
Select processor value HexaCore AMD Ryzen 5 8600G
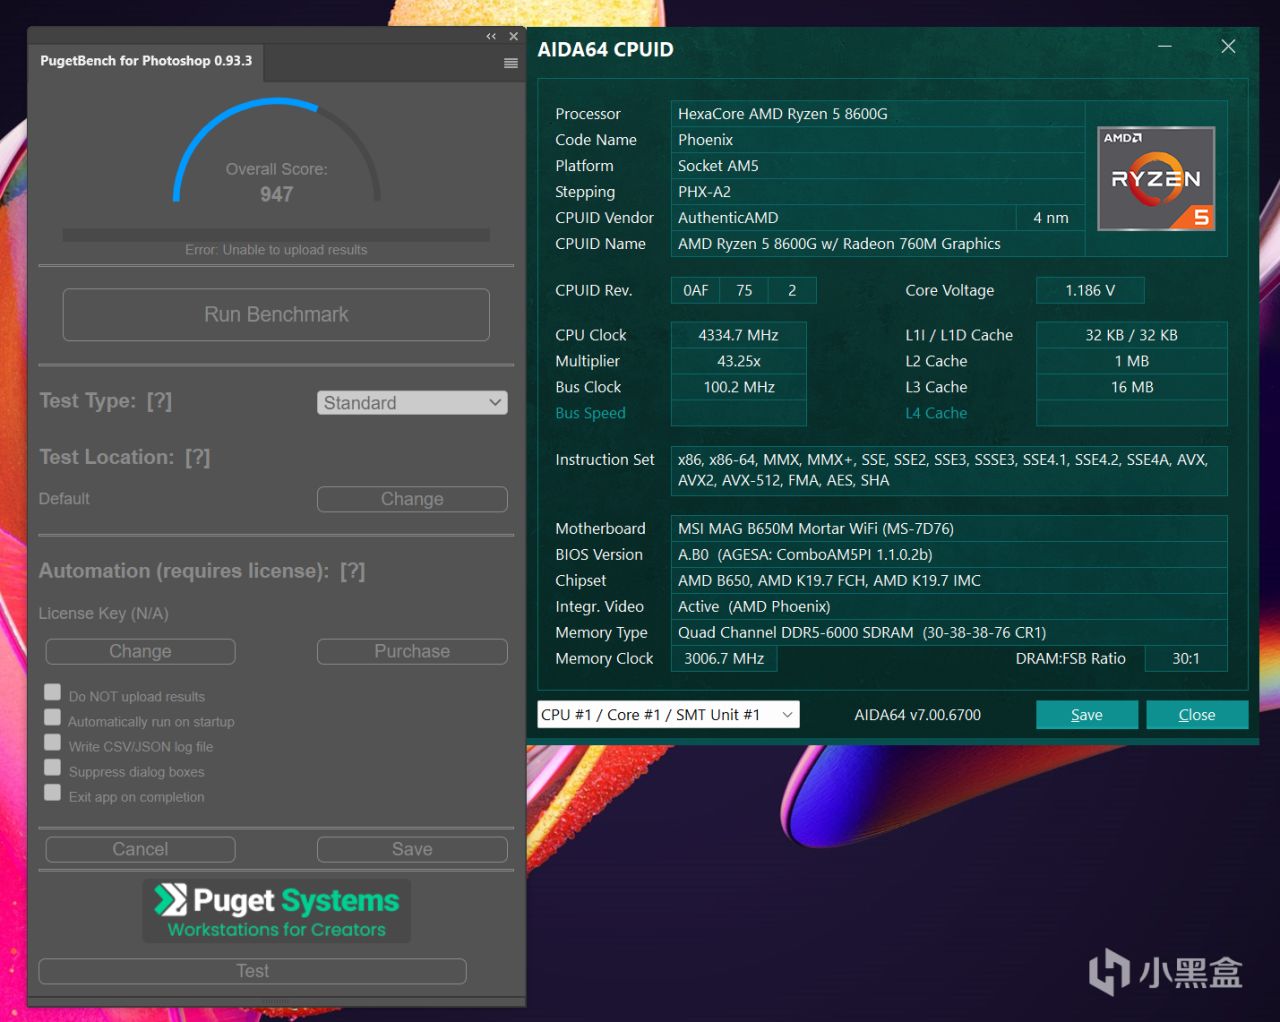[x=878, y=114]
